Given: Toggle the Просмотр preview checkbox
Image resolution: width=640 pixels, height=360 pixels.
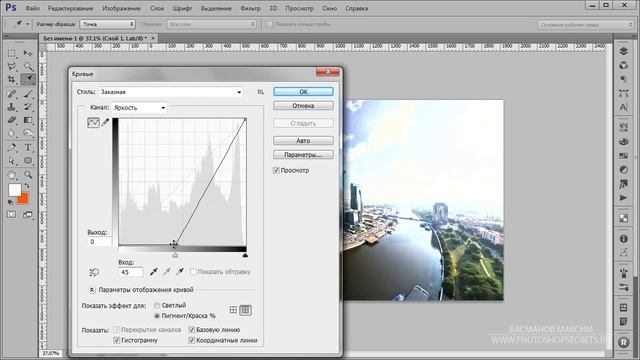Looking at the screenshot, I should [x=276, y=170].
